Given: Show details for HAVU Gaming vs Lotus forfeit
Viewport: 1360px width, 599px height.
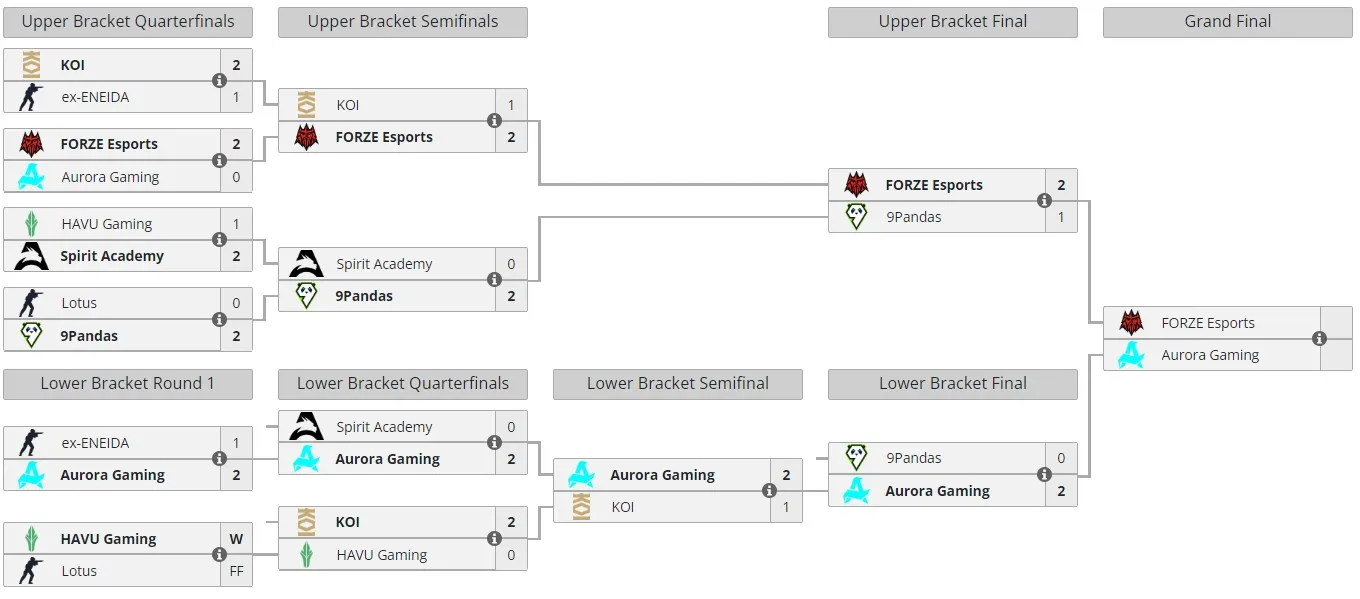Looking at the screenshot, I should pos(219,555).
